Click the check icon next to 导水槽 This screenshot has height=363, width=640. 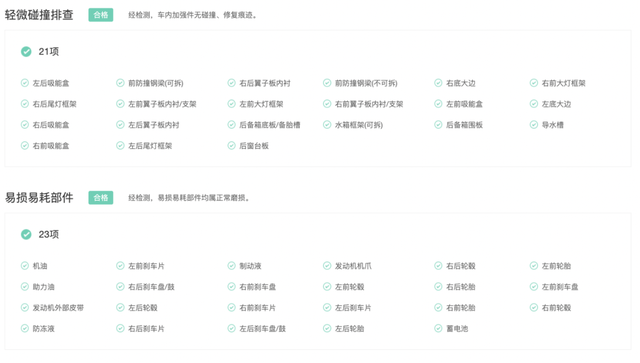pos(534,125)
